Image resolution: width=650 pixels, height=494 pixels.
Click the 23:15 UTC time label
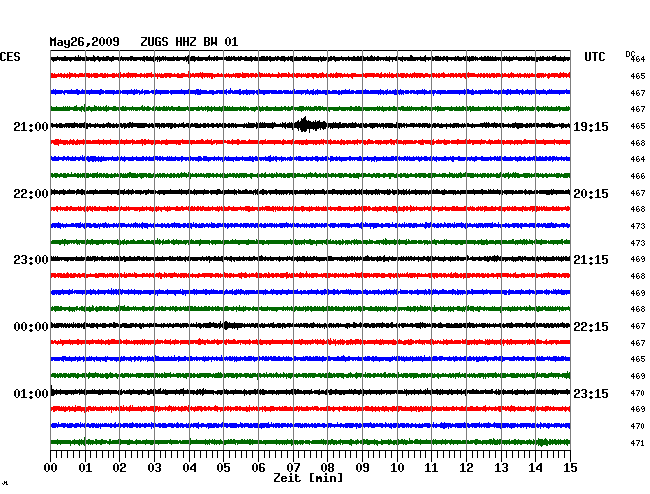[x=591, y=393]
